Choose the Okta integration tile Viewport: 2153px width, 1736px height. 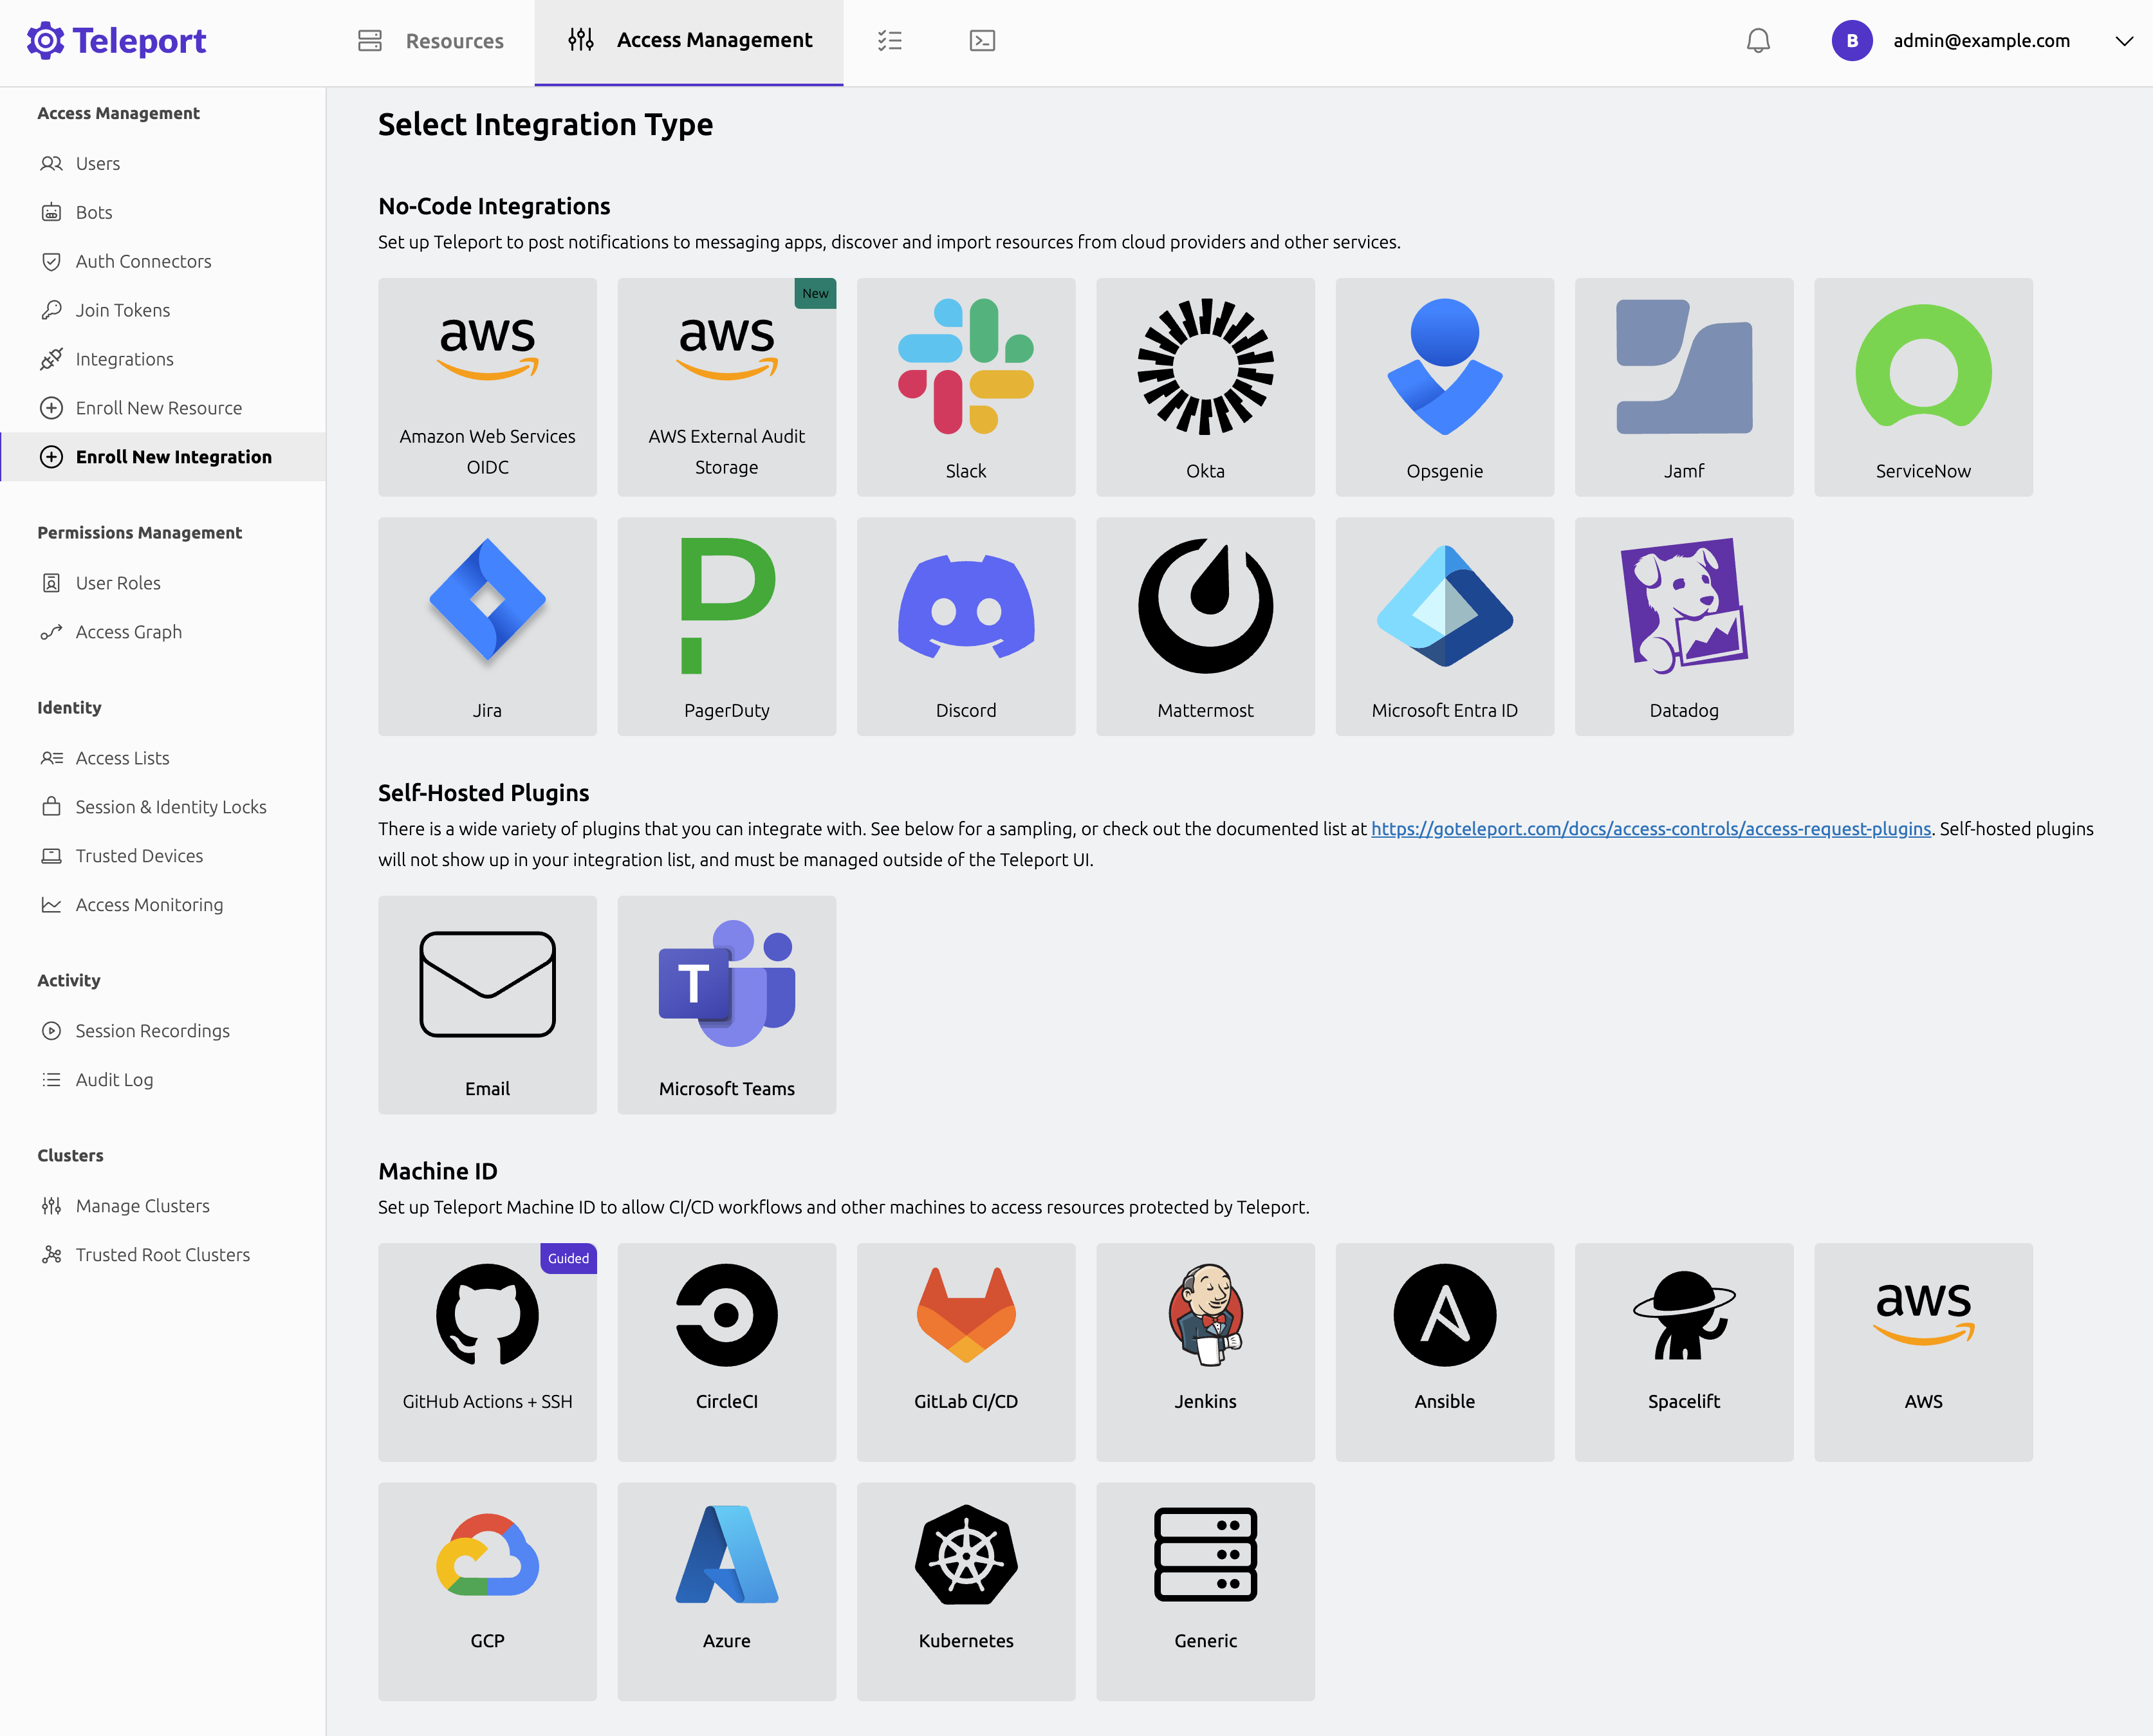[x=1204, y=387]
